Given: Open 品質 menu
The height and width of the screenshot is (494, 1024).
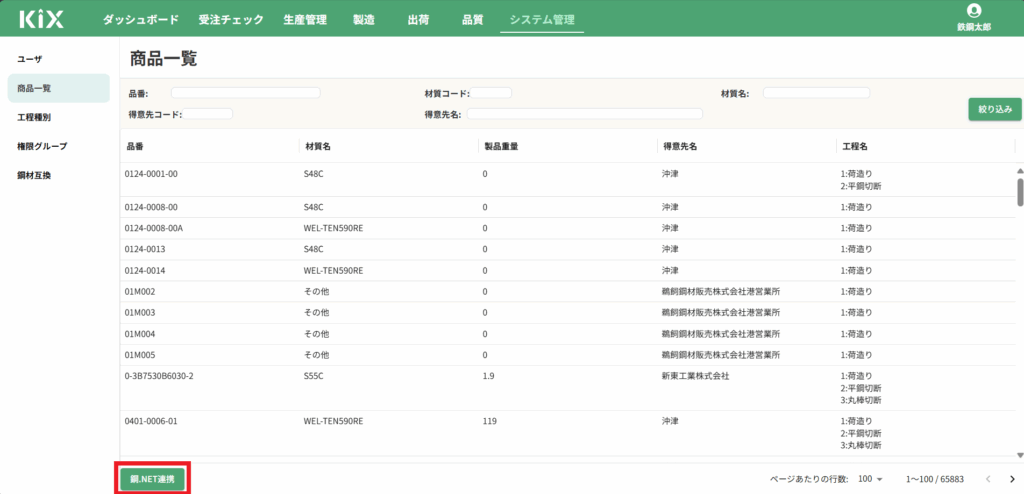Looking at the screenshot, I should point(472,20).
